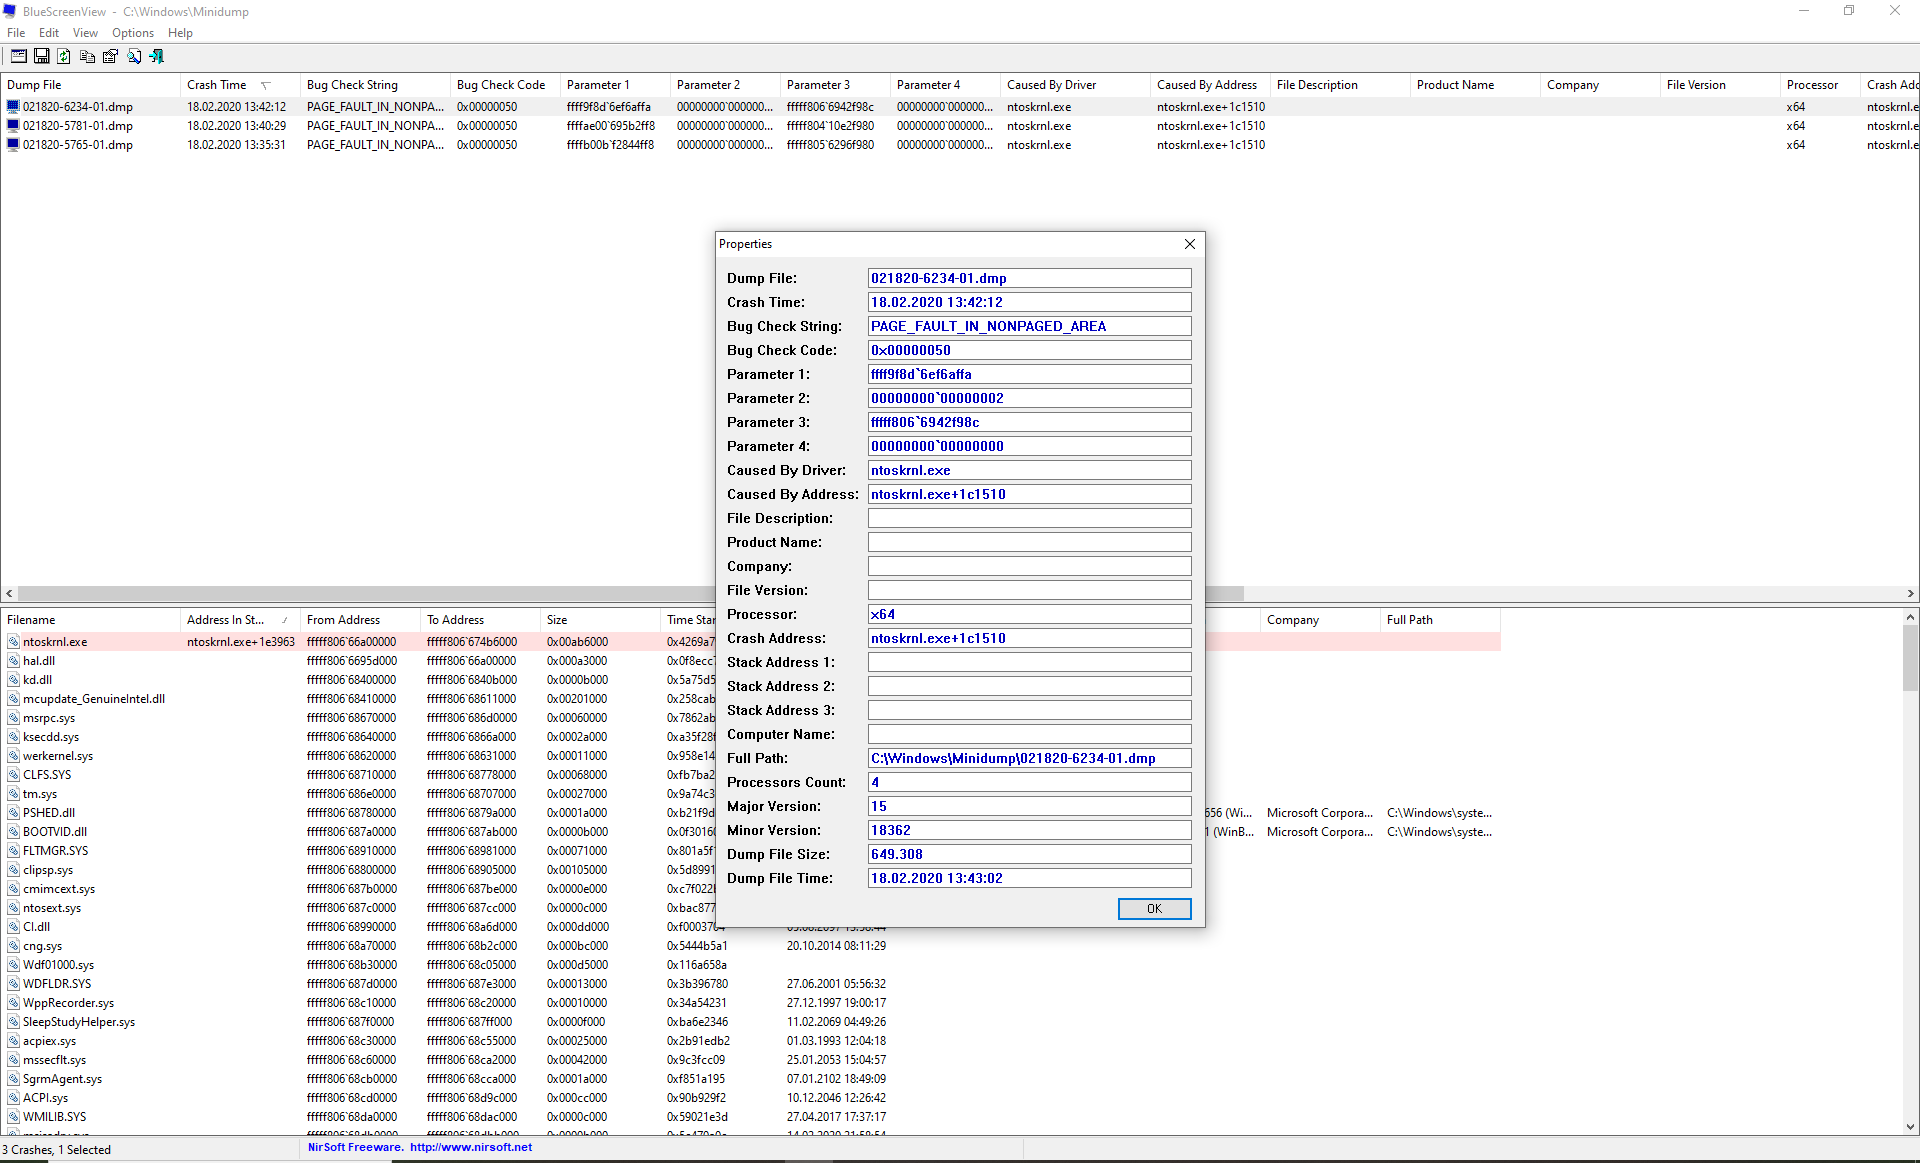The image size is (1920, 1163).
Task: Click the Advanced Options toolbar icon
Action: tap(18, 57)
